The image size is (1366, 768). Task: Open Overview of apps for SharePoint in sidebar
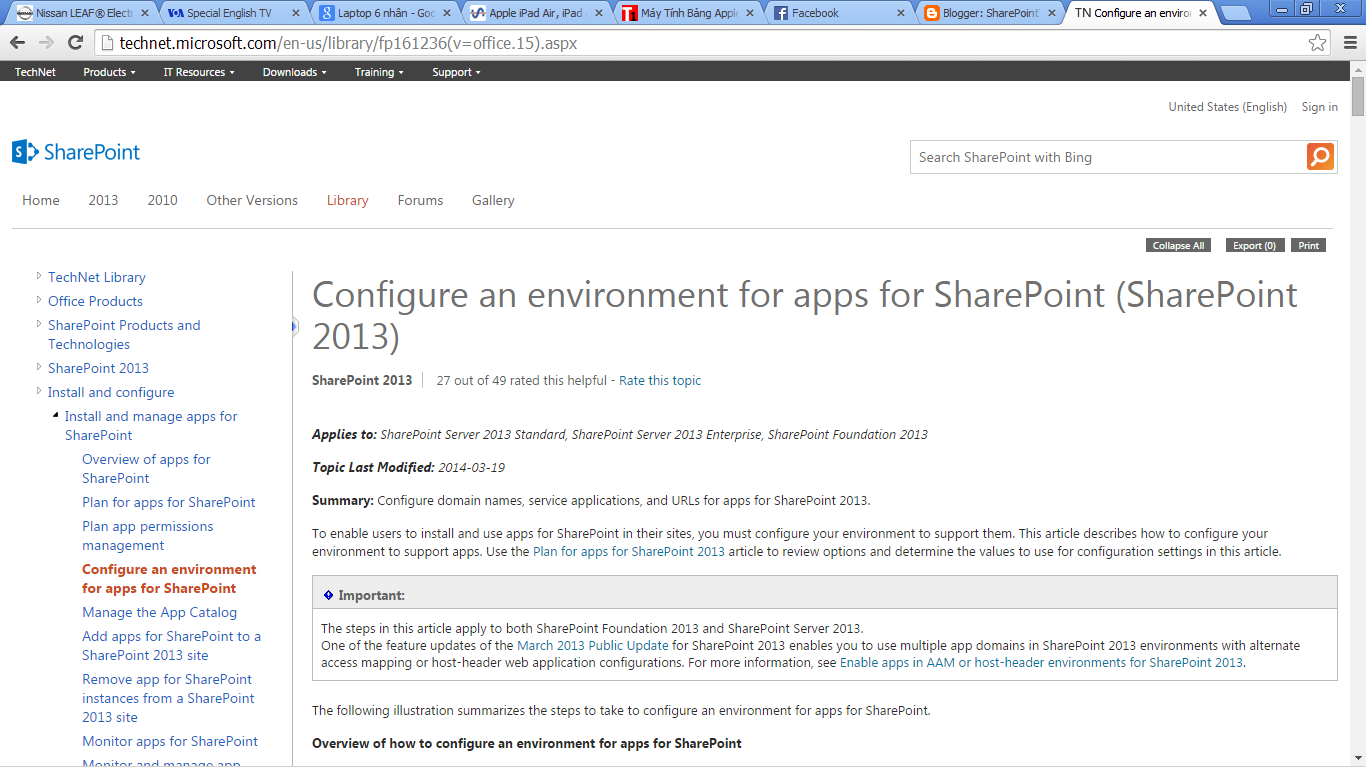point(146,468)
